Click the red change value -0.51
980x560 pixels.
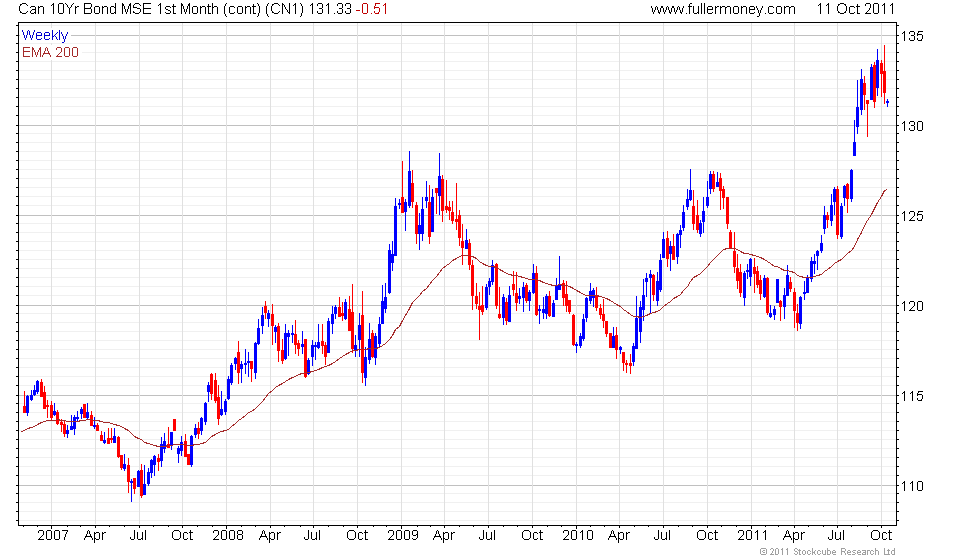coord(372,9)
